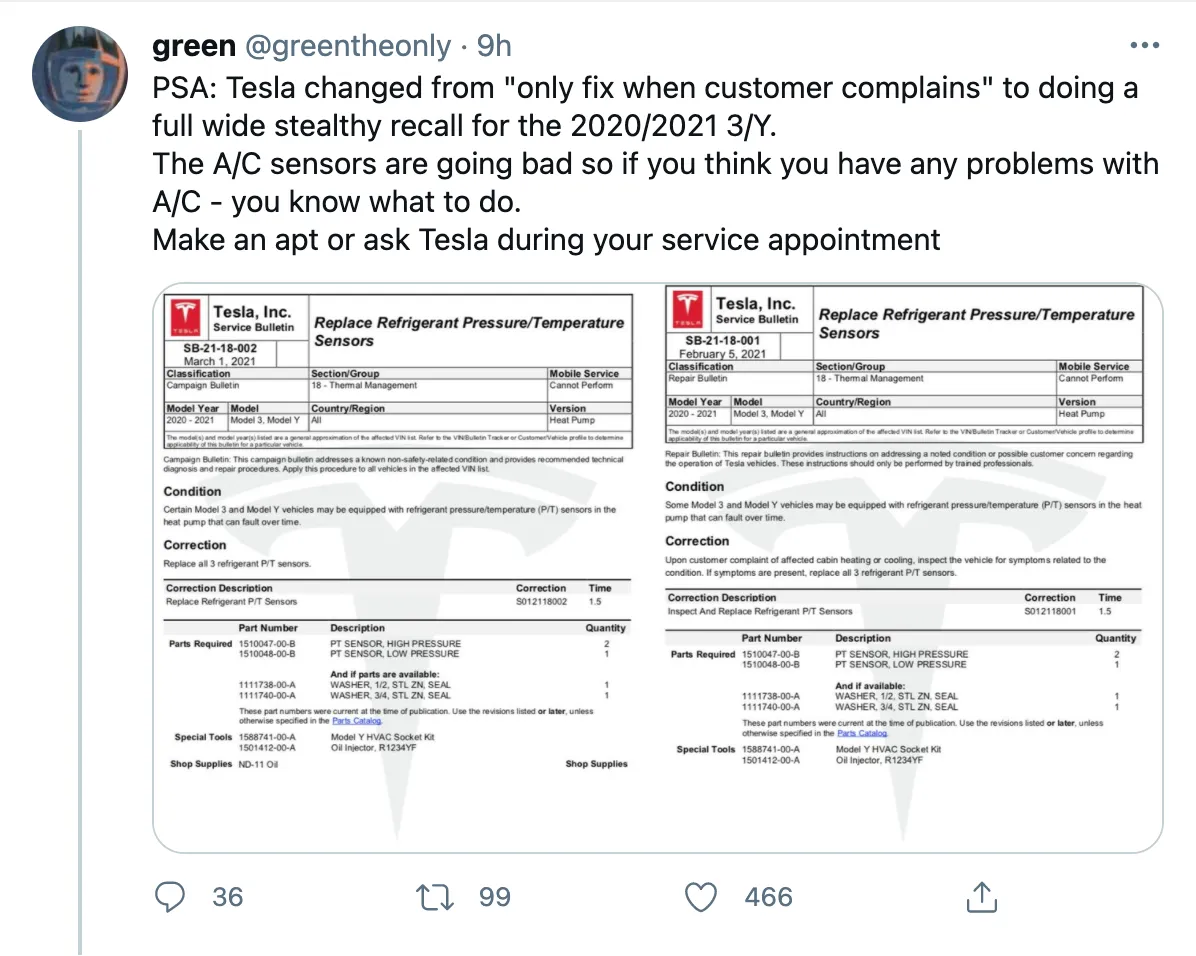The image size is (1196, 956).
Task: Click the retweet count 99
Action: [x=494, y=897]
